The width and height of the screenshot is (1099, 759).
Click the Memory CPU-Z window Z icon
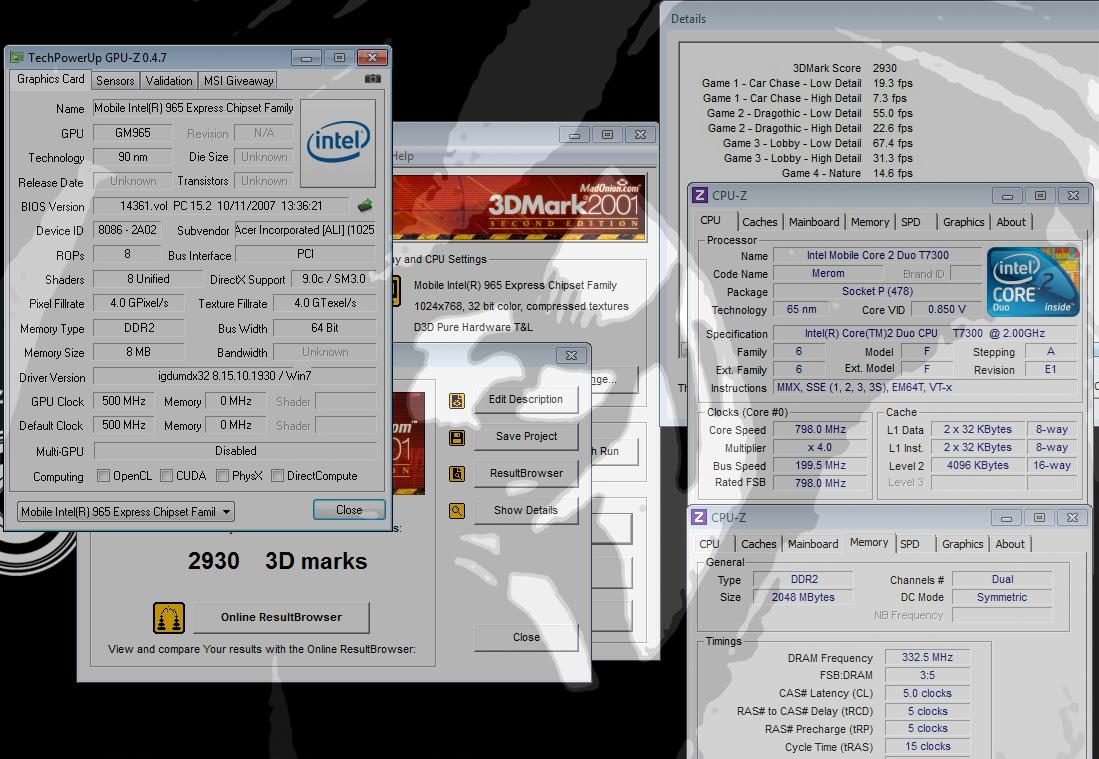pyautogui.click(x=699, y=517)
